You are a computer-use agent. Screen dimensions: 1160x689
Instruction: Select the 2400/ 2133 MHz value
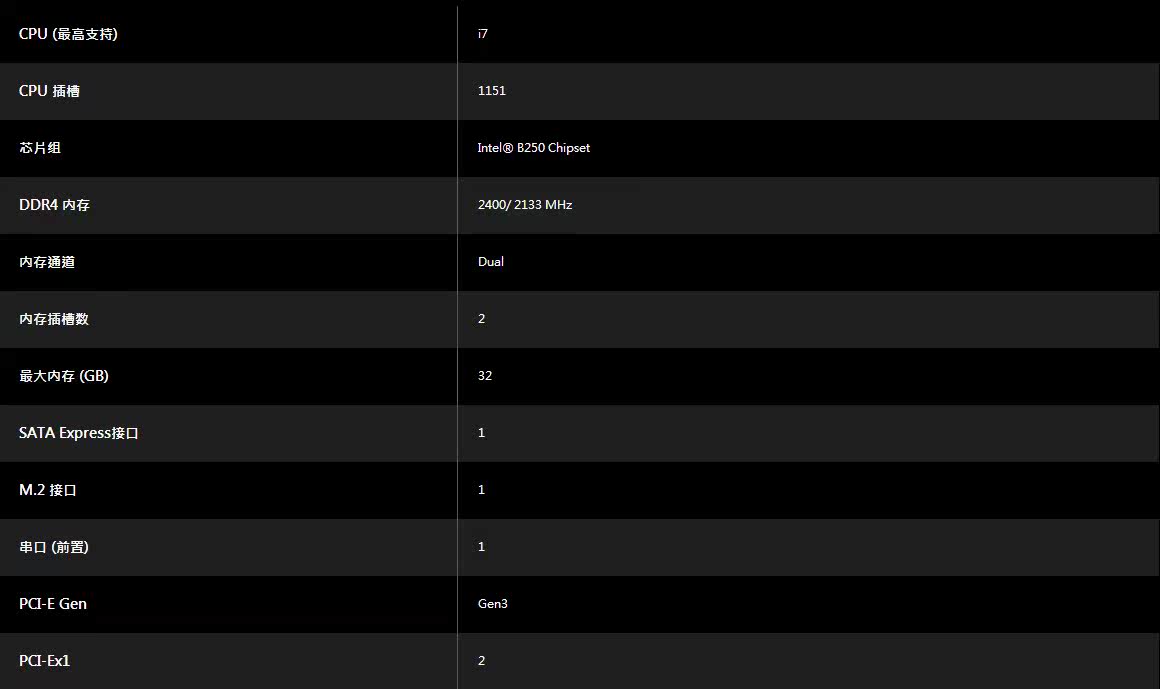[525, 205]
